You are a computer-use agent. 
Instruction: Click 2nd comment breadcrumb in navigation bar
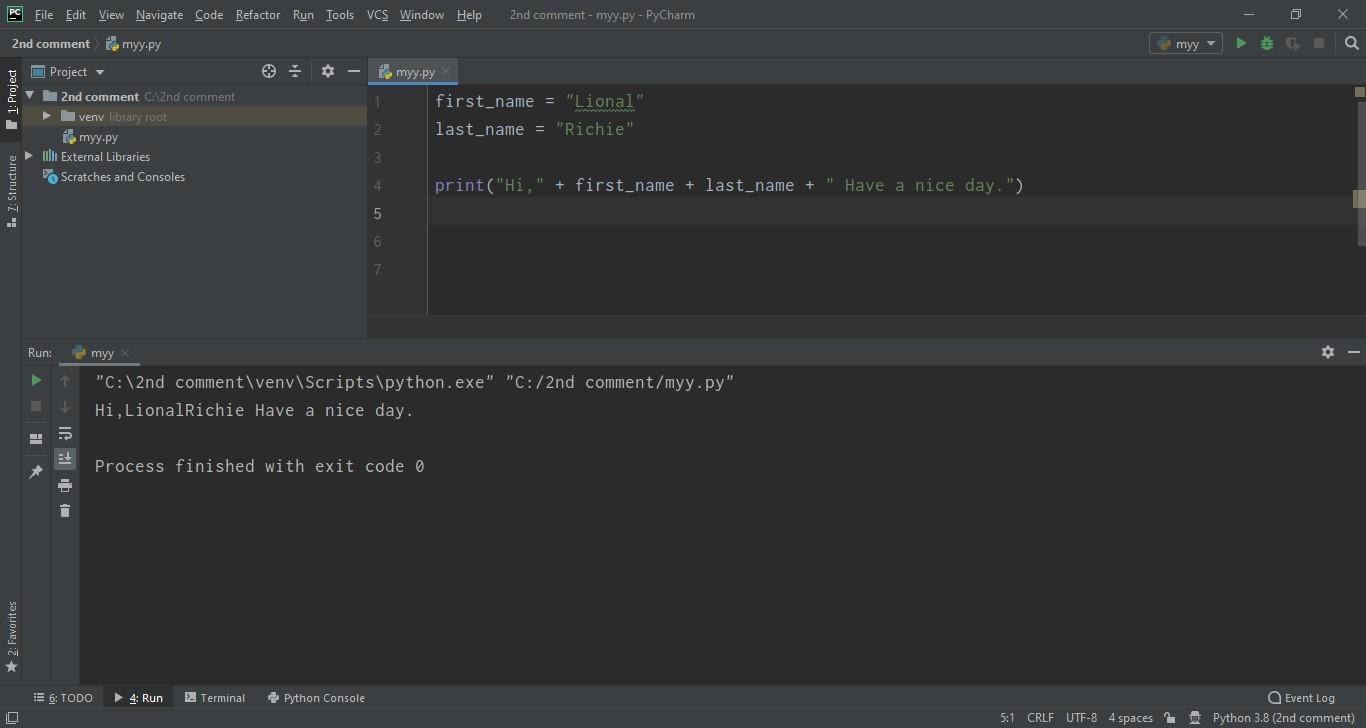pos(50,43)
